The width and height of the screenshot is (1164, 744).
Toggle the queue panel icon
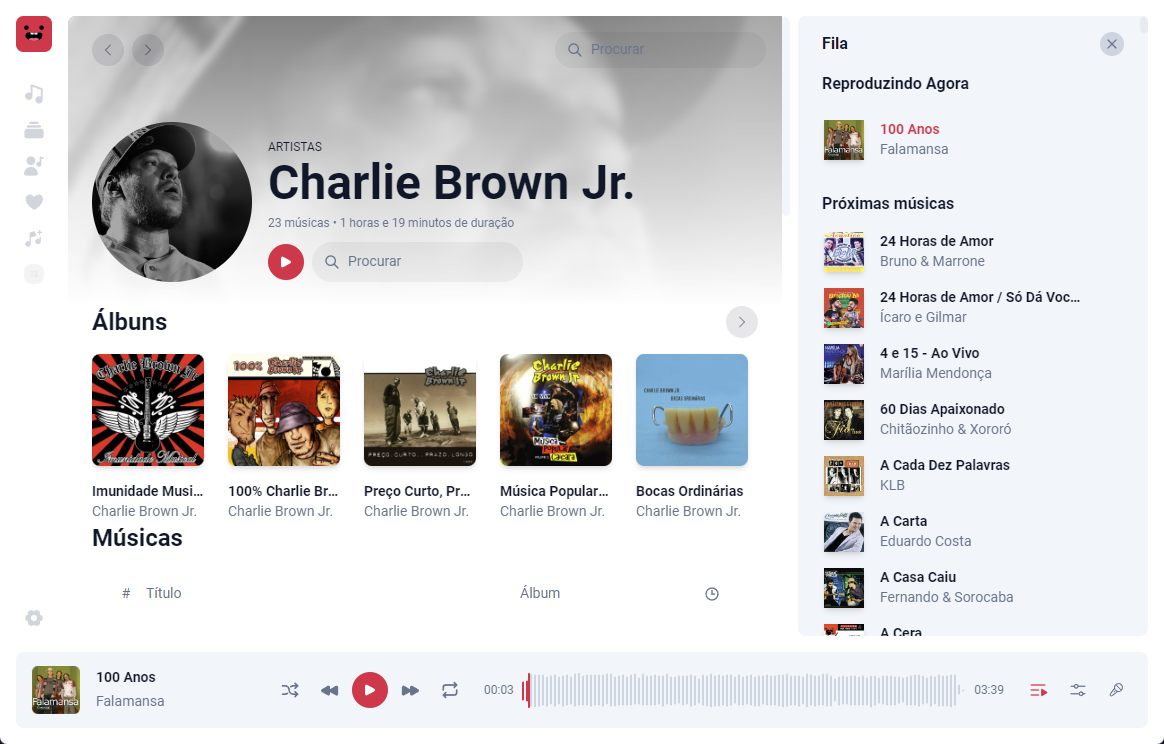coord(1039,691)
